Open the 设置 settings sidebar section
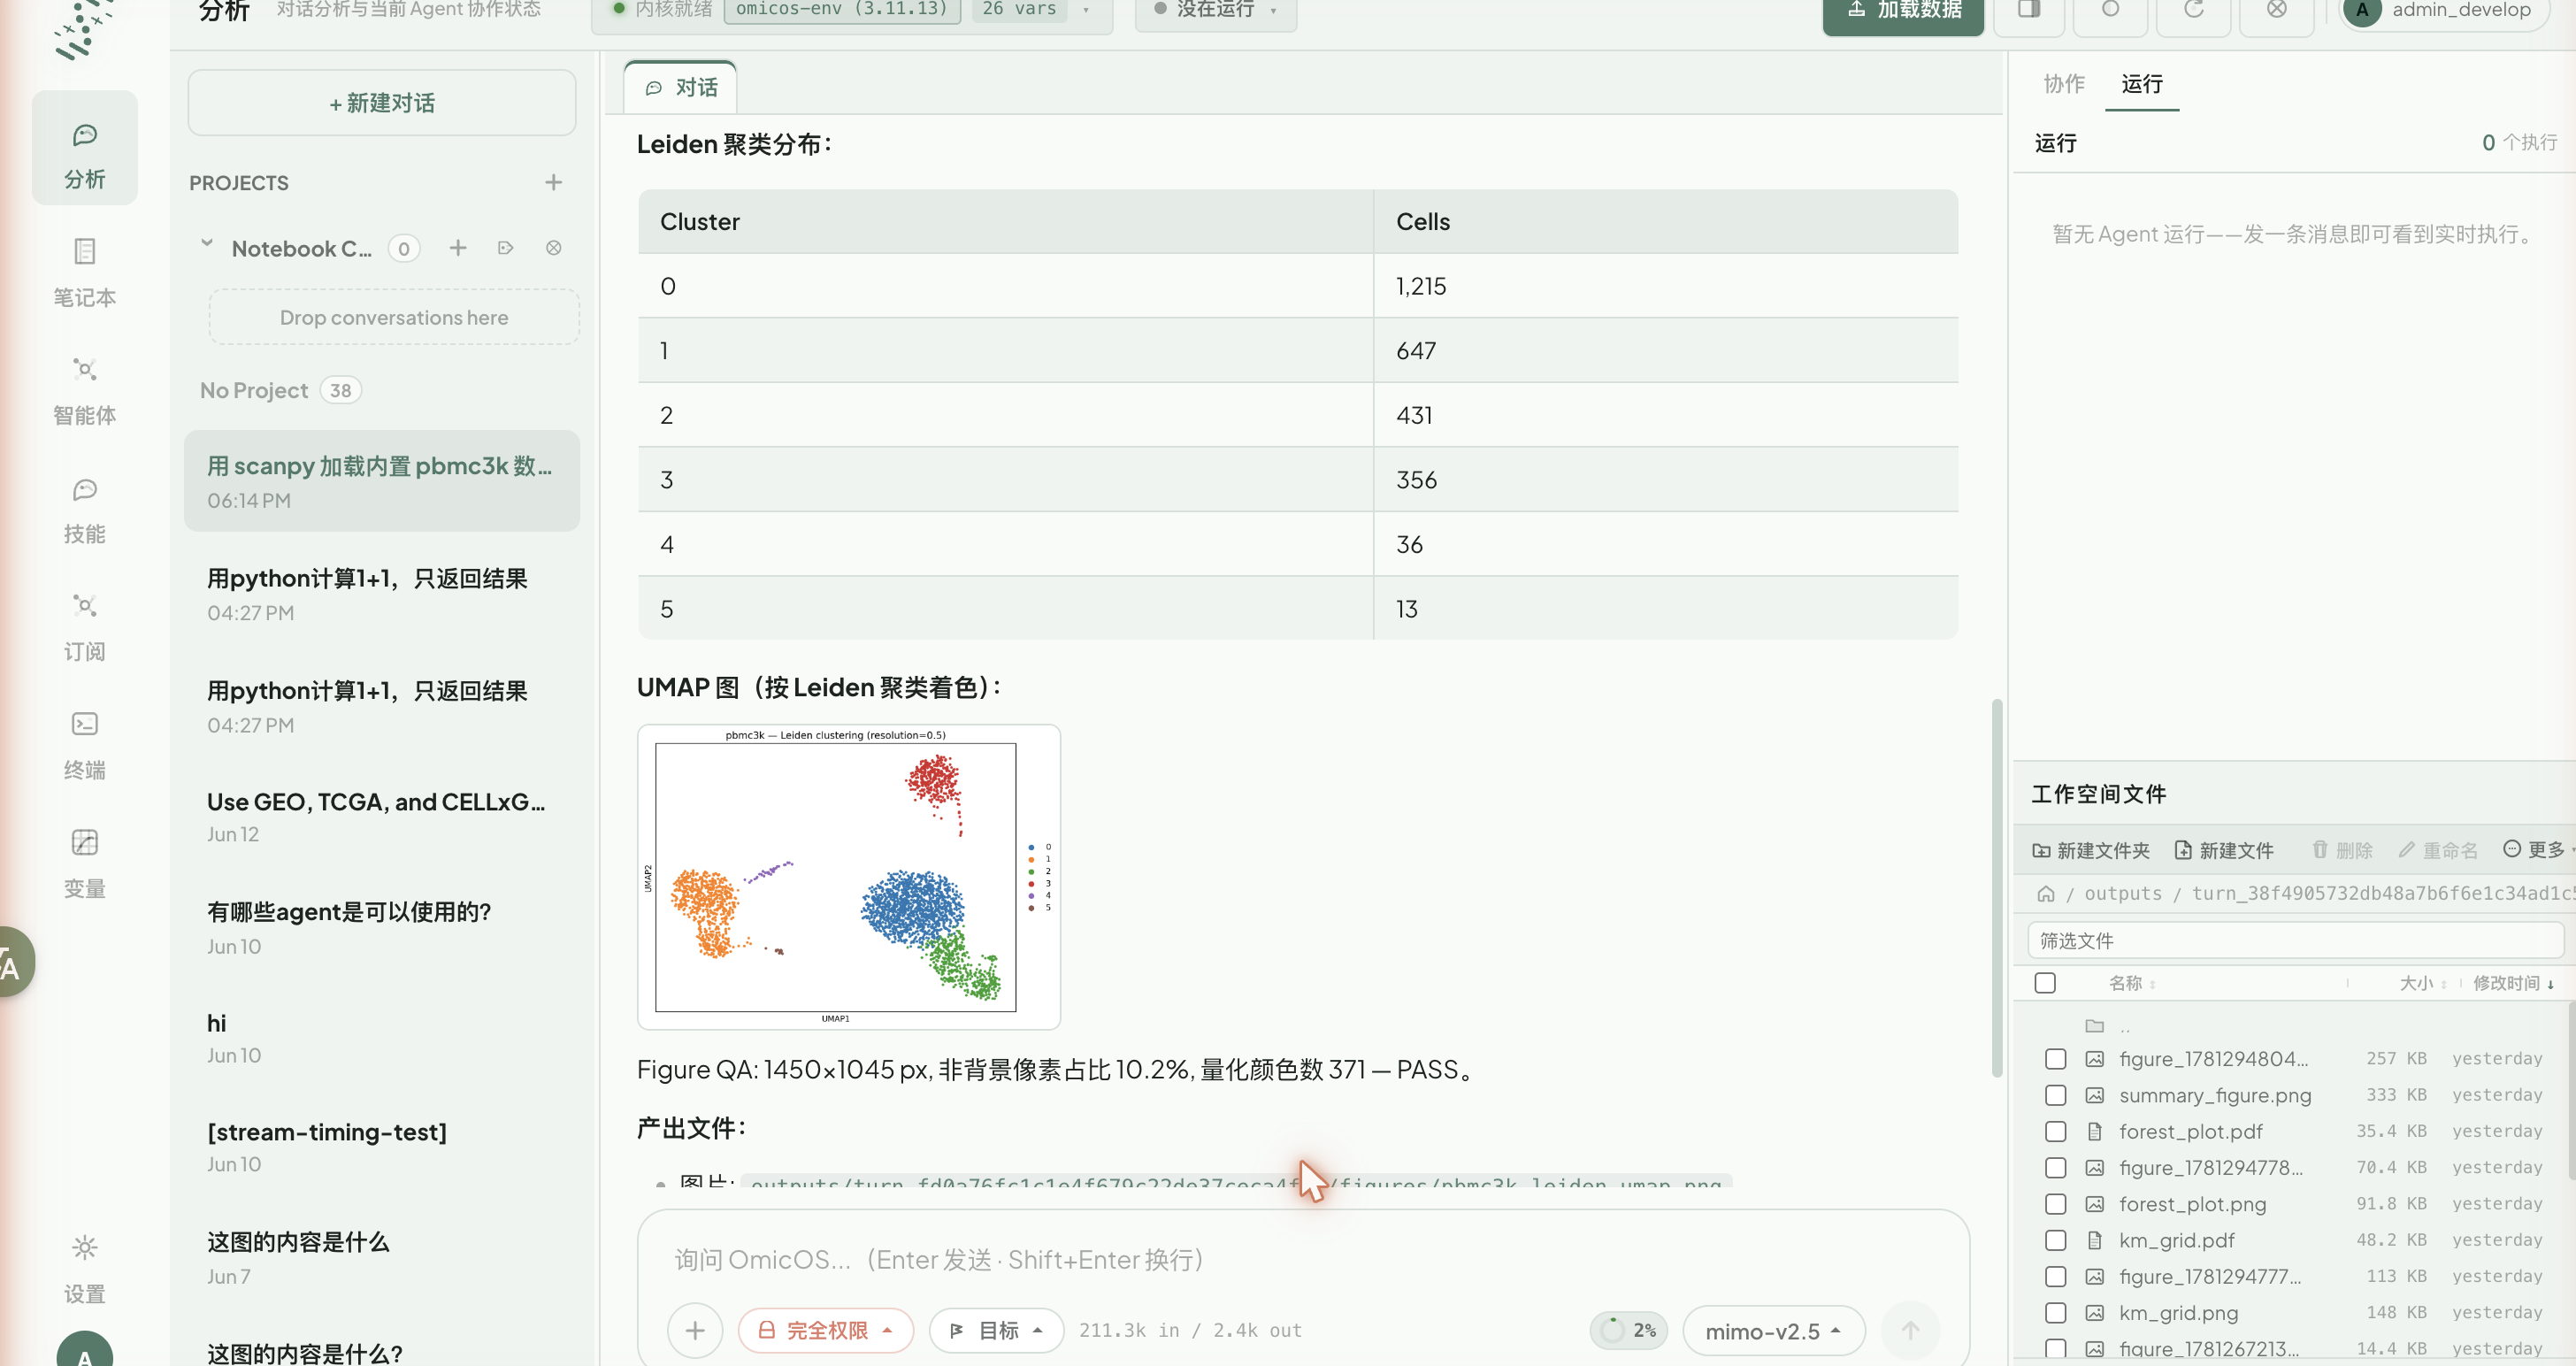This screenshot has height=1366, width=2576. (84, 1268)
